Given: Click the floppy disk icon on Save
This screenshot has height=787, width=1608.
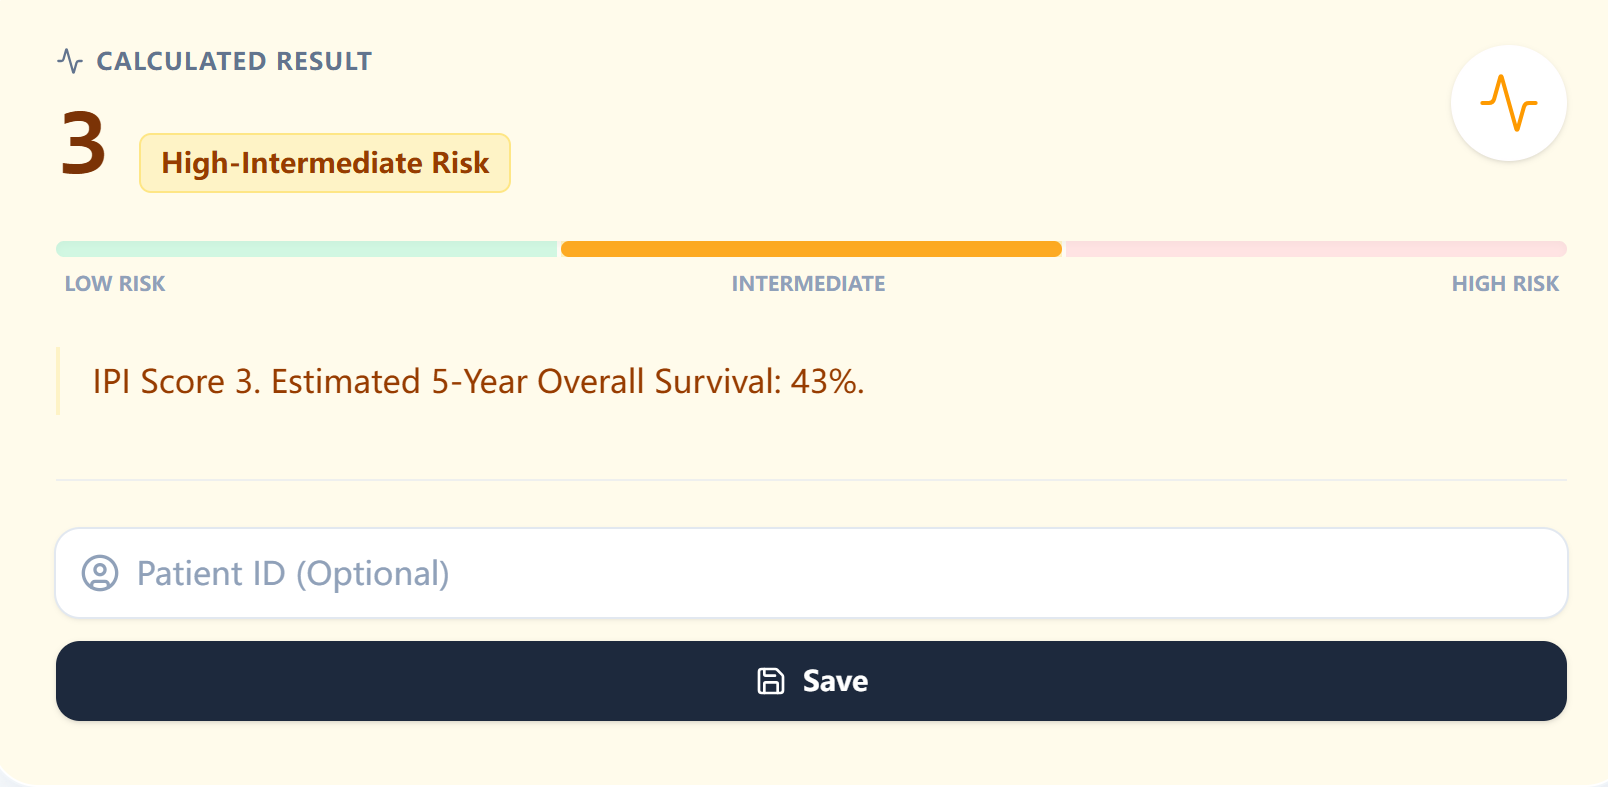Looking at the screenshot, I should pos(771,681).
